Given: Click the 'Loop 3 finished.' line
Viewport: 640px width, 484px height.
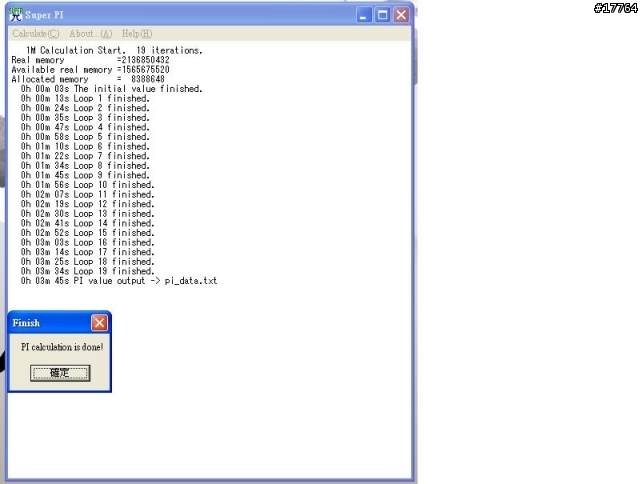Looking at the screenshot, I should click(85, 118).
